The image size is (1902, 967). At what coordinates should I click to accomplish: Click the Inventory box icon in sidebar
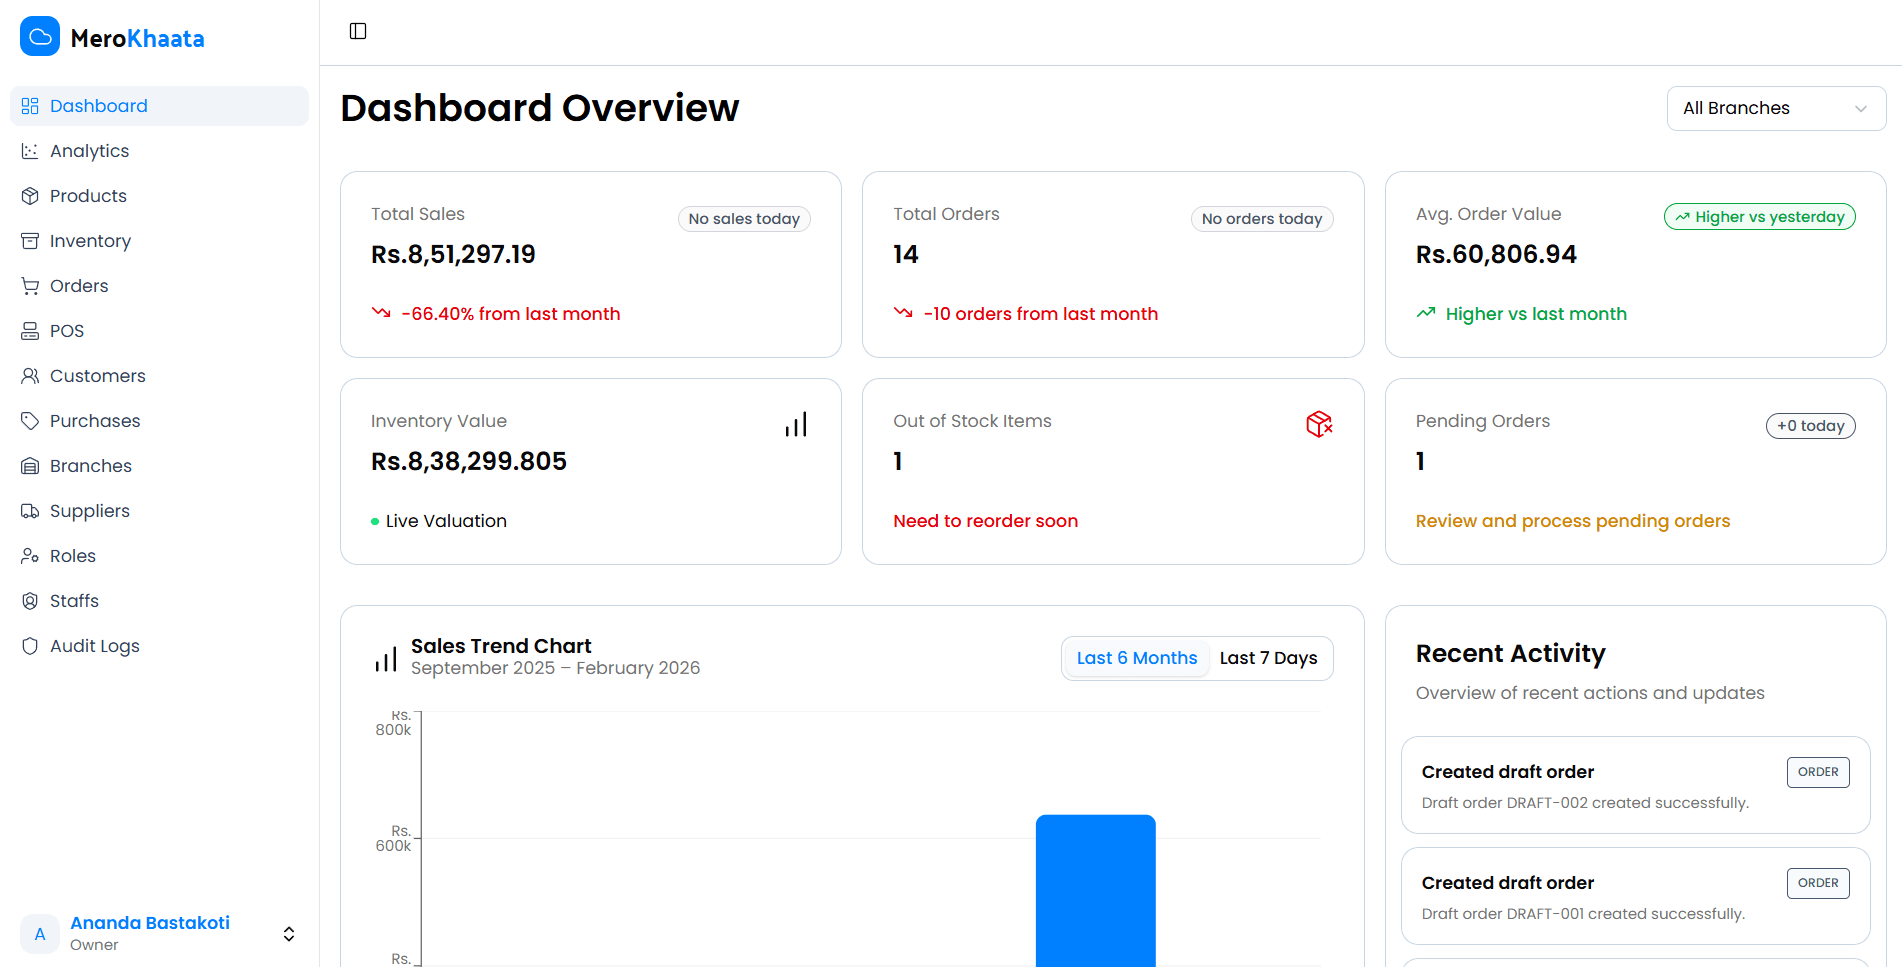31,240
